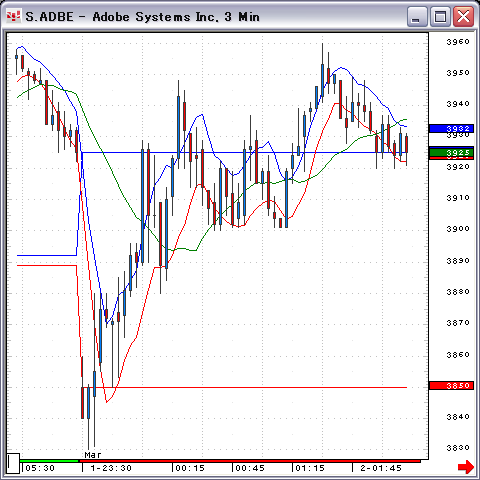
Task: Click the 3870 price scale label
Action: click(x=458, y=323)
